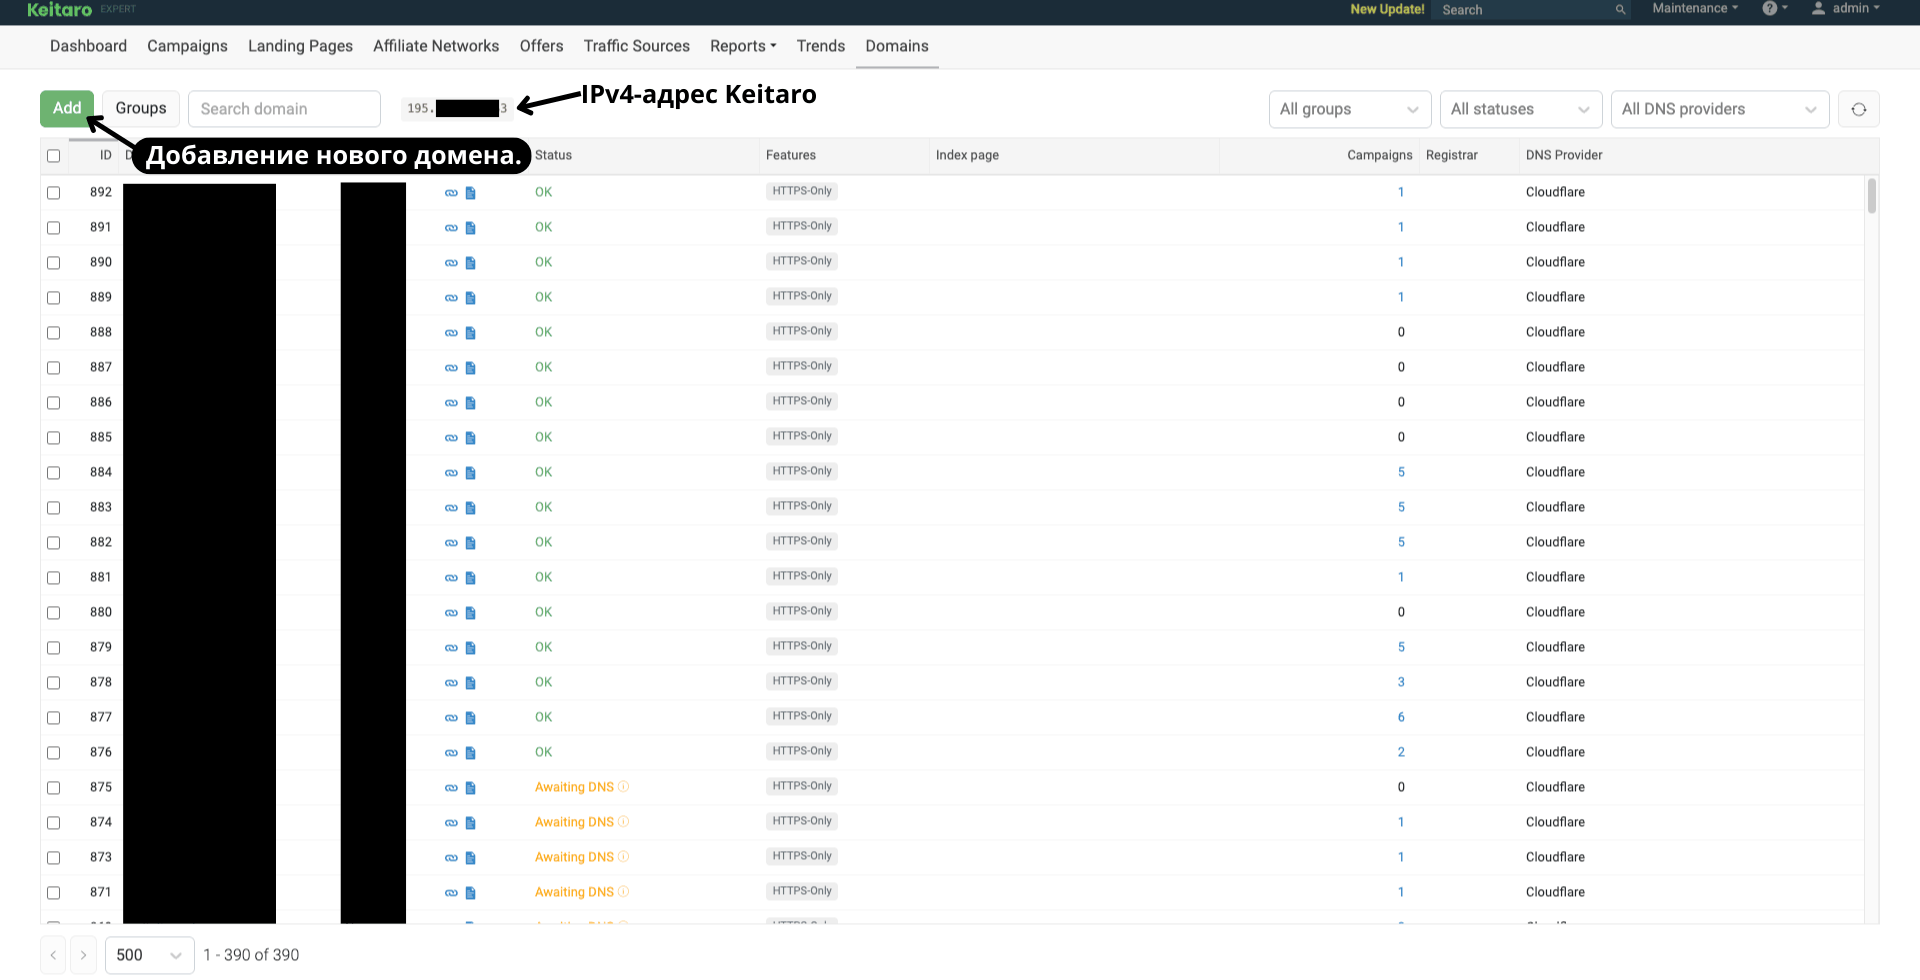The image size is (1920, 980).
Task: Tick the checkbox for domain 877
Action: [54, 718]
